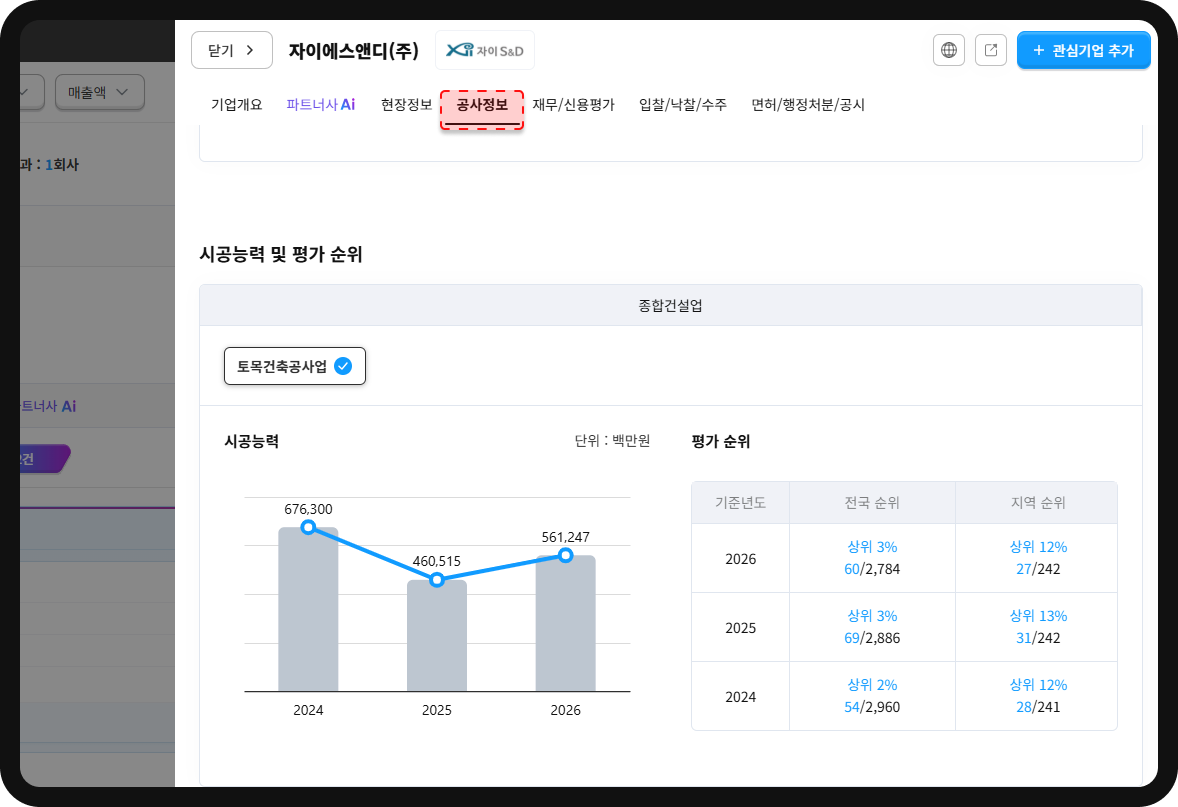Image resolution: width=1178 pixels, height=807 pixels.
Task: Click the 닫기 close panel button
Action: coord(231,50)
